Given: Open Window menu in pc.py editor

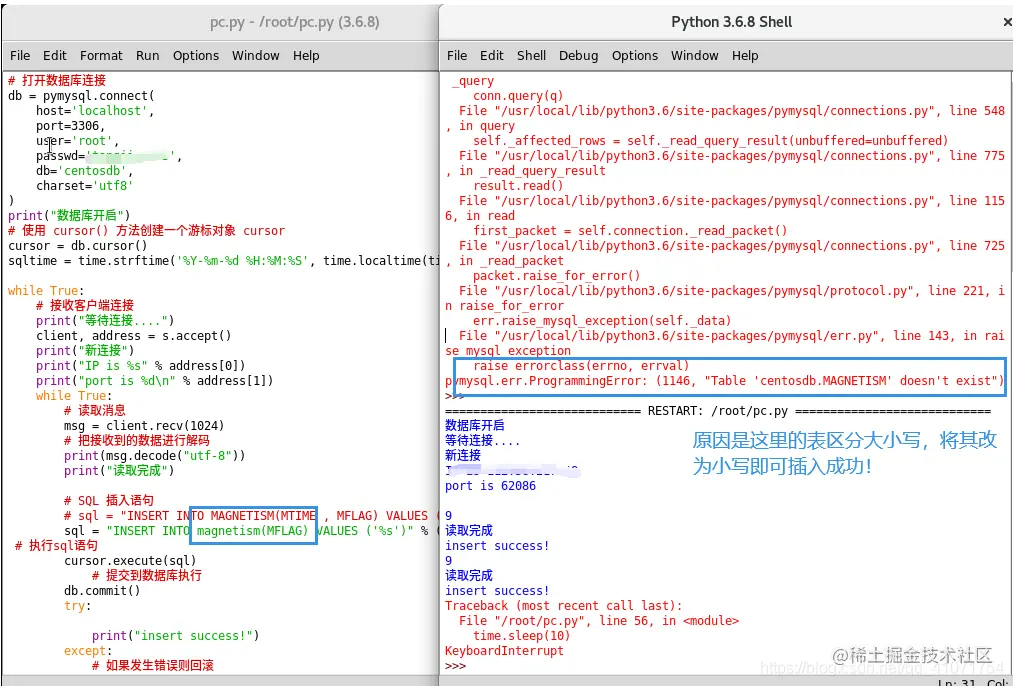Looking at the screenshot, I should [x=256, y=56].
